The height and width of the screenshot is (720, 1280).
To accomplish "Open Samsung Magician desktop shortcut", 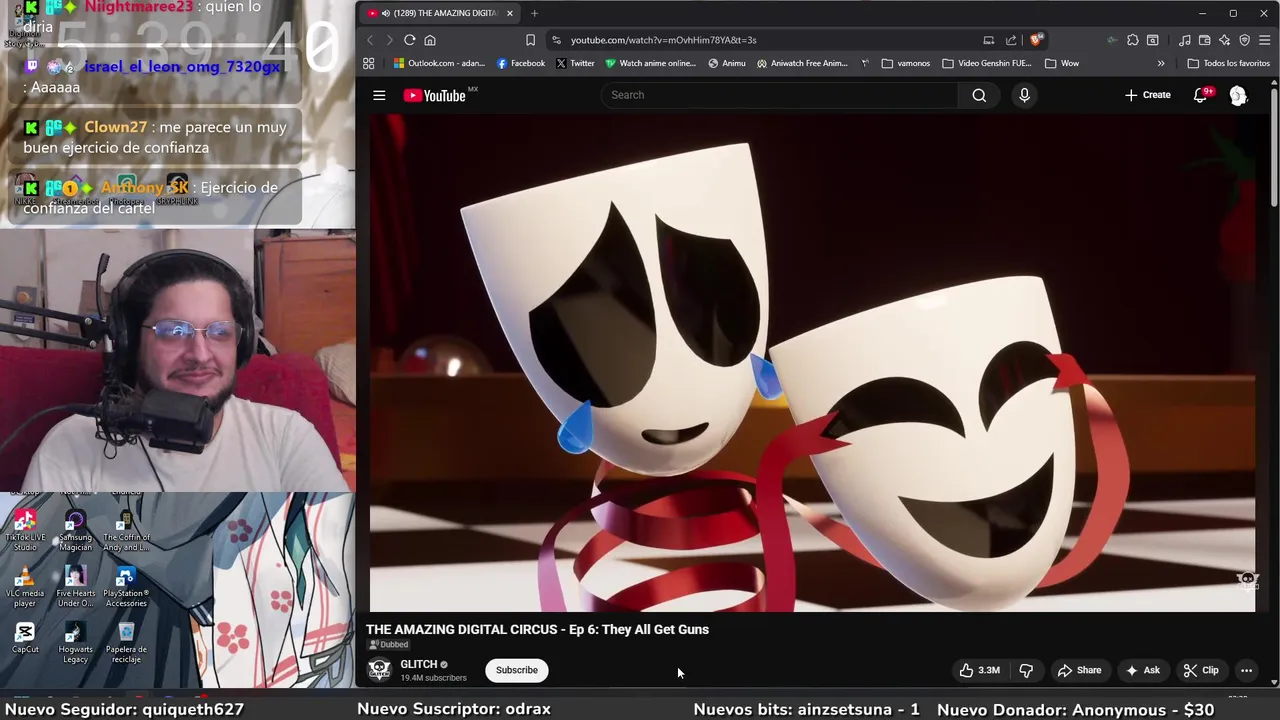I will click(x=75, y=530).
